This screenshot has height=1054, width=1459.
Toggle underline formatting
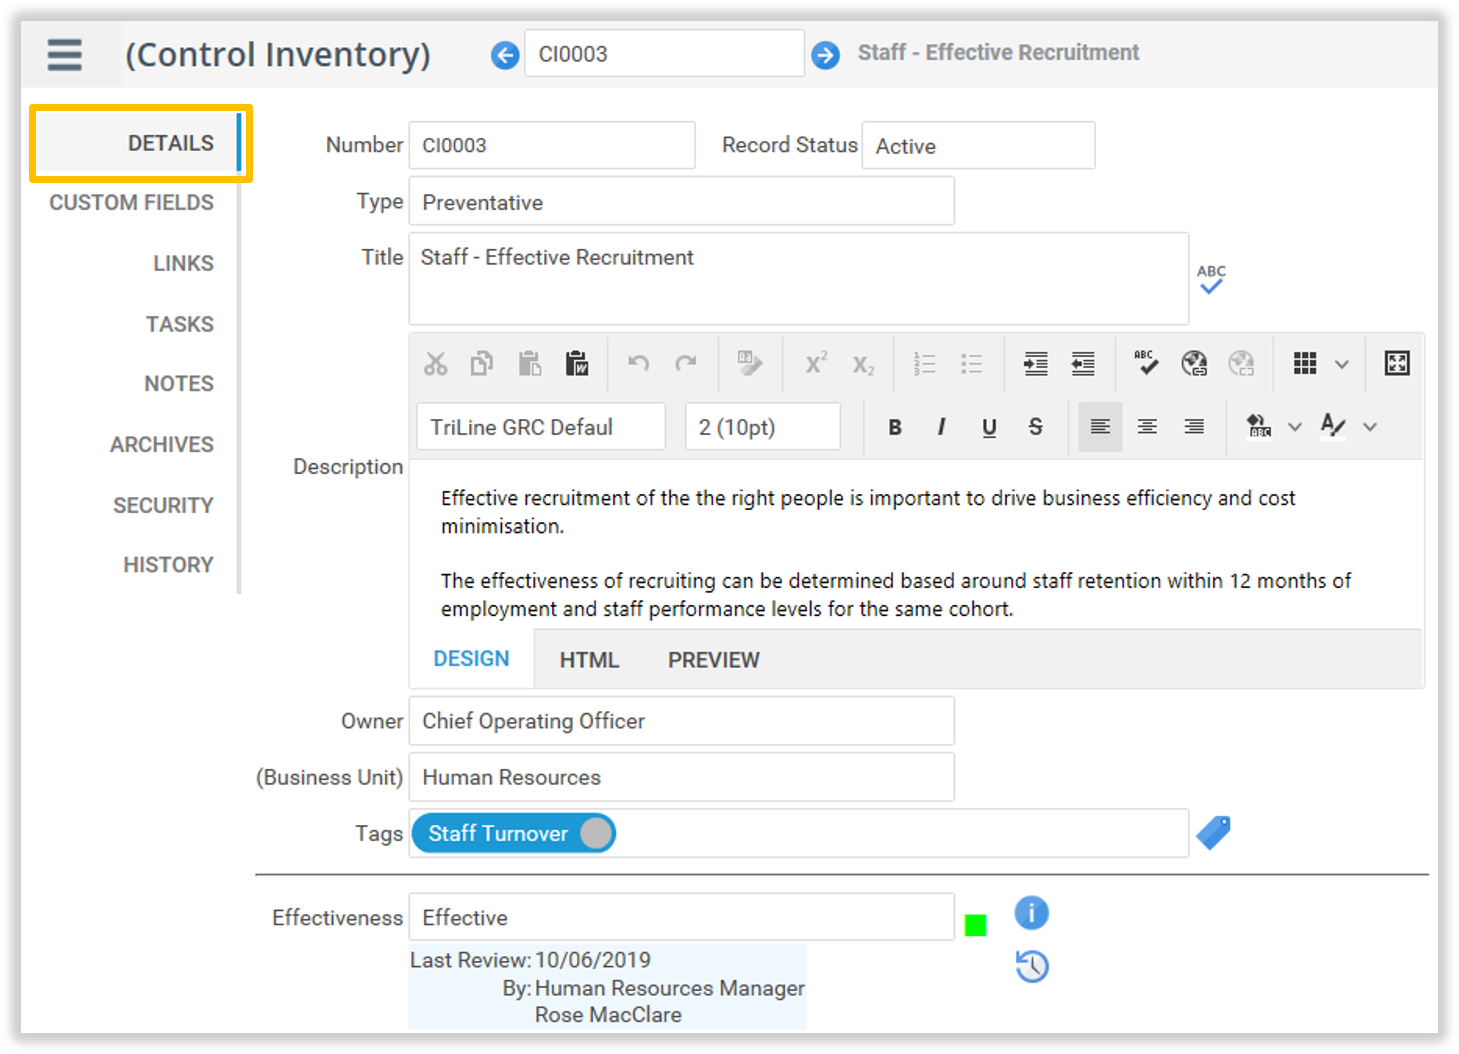click(x=989, y=427)
